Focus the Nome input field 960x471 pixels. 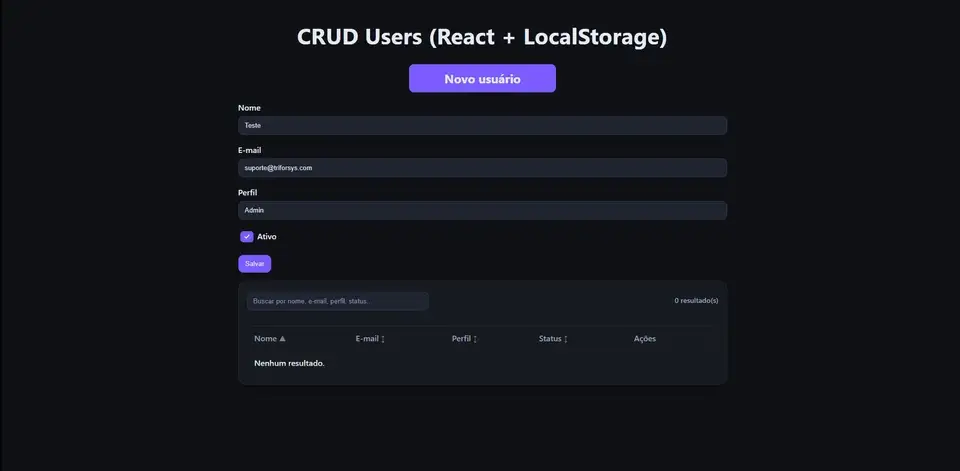(x=482, y=126)
